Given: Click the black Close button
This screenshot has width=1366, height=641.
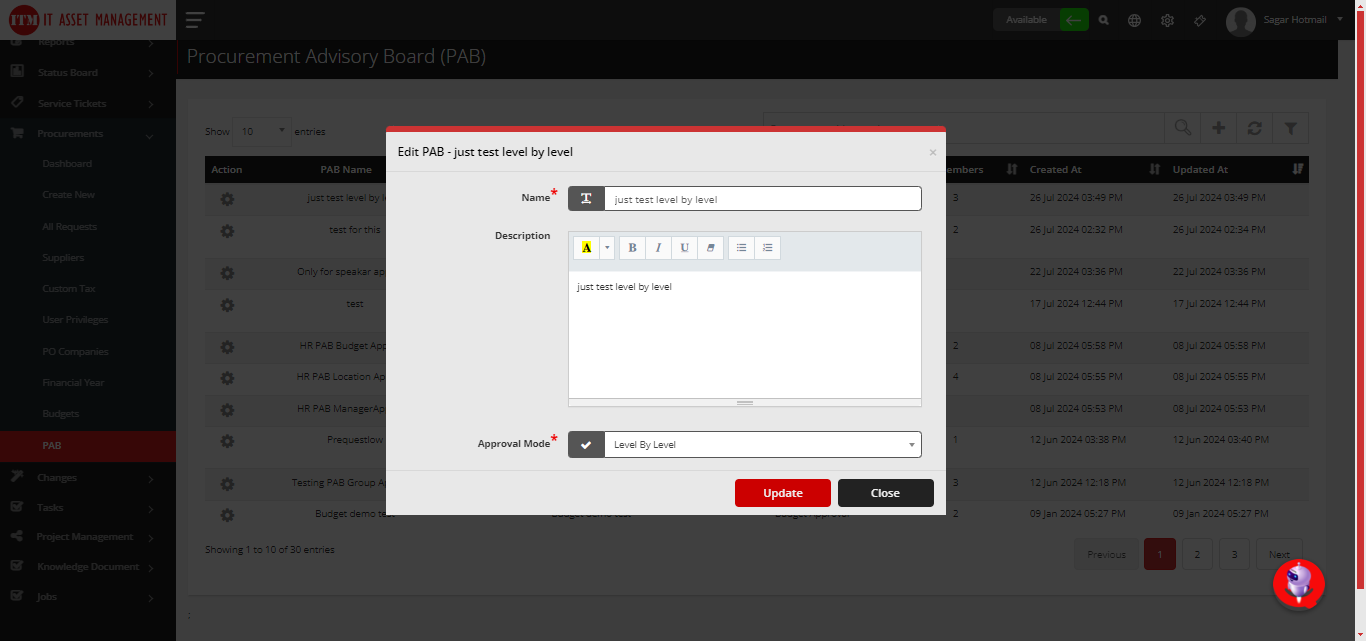Looking at the screenshot, I should [x=885, y=493].
